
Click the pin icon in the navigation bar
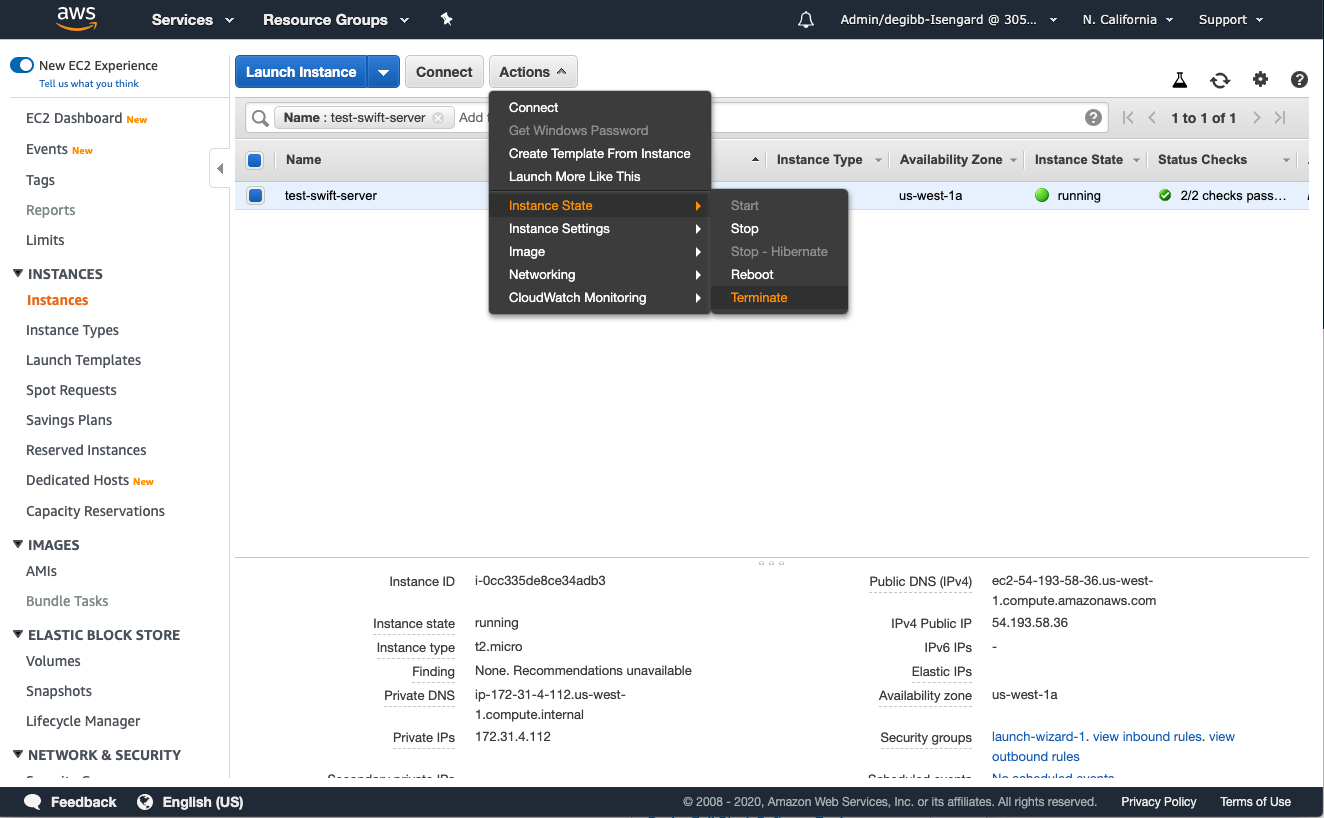(x=446, y=18)
